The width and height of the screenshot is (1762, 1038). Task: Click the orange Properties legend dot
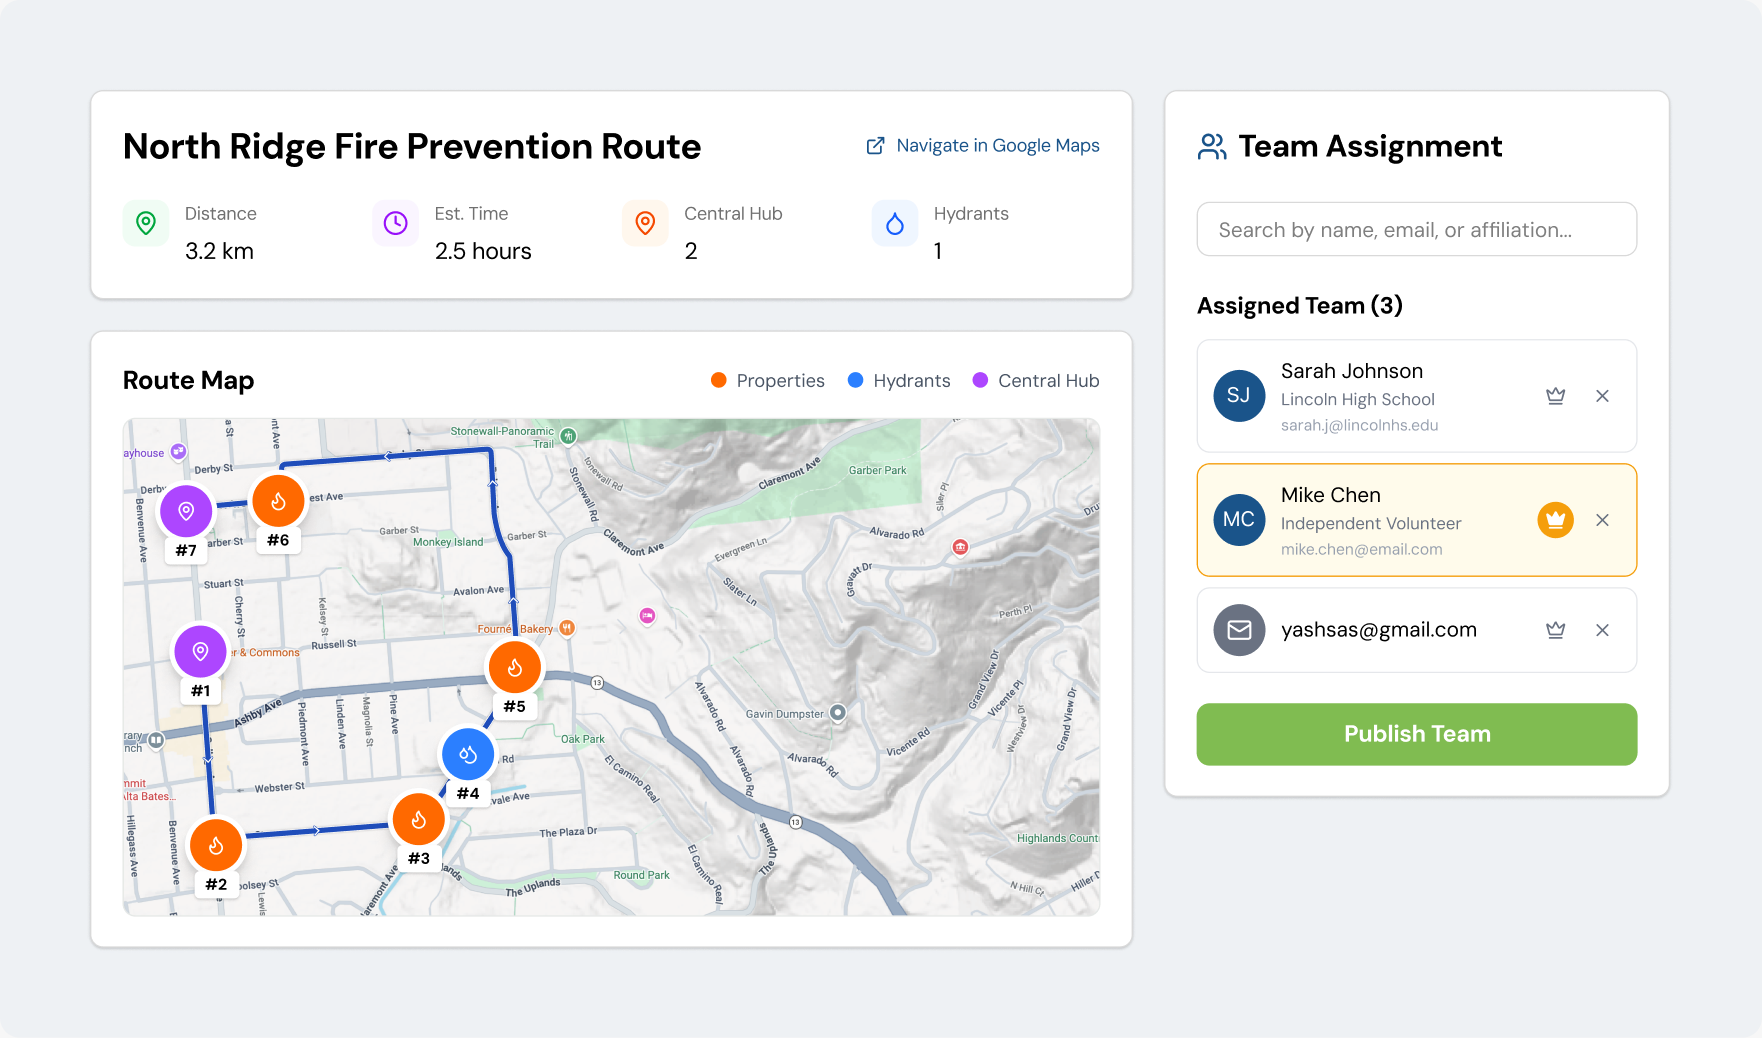tap(718, 380)
